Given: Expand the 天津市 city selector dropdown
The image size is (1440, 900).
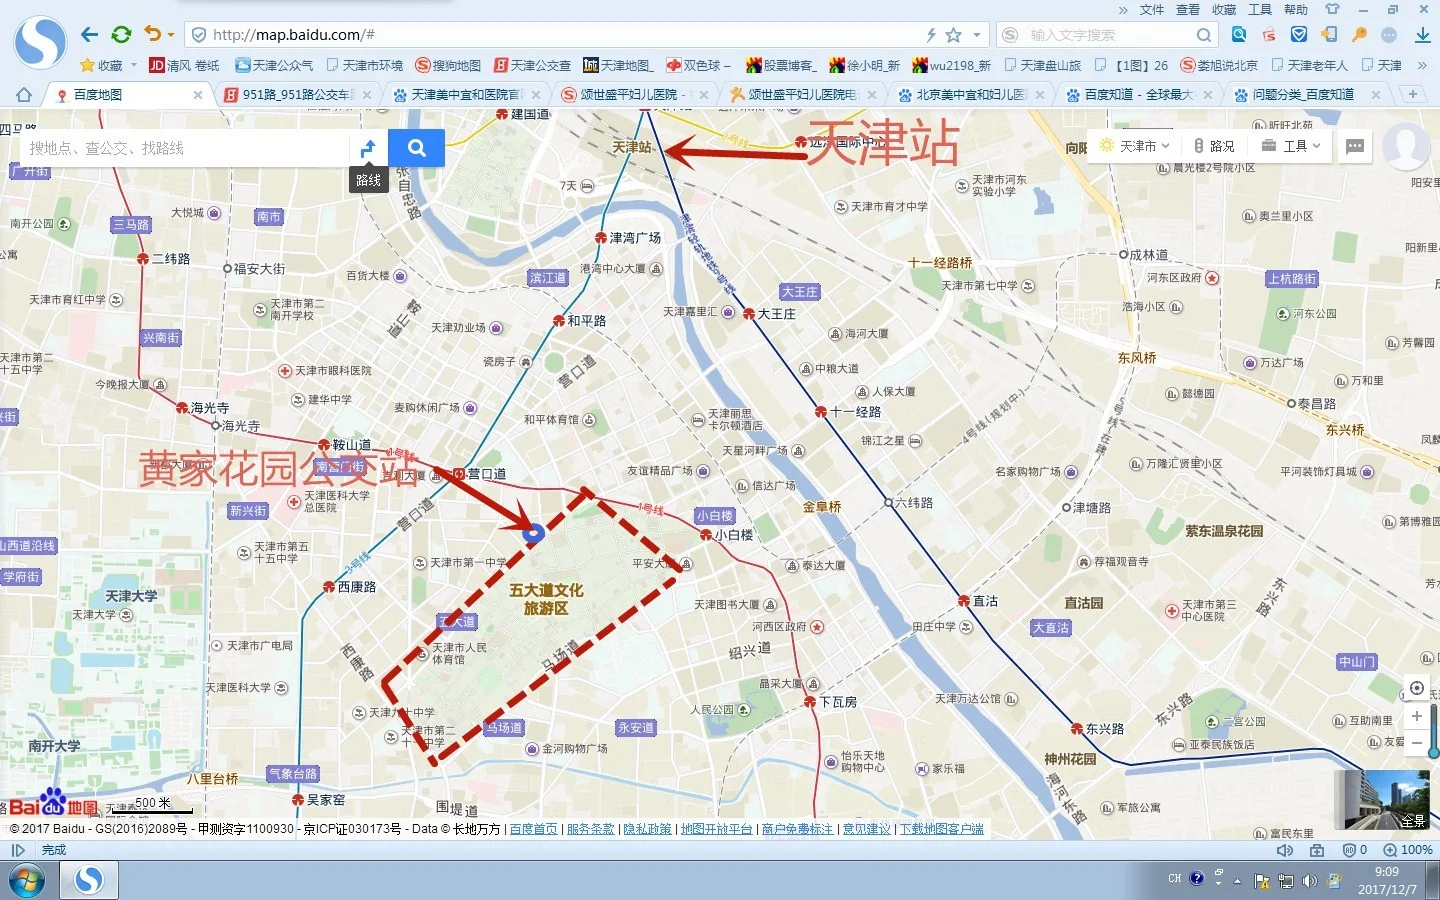Looking at the screenshot, I should click(x=1135, y=146).
